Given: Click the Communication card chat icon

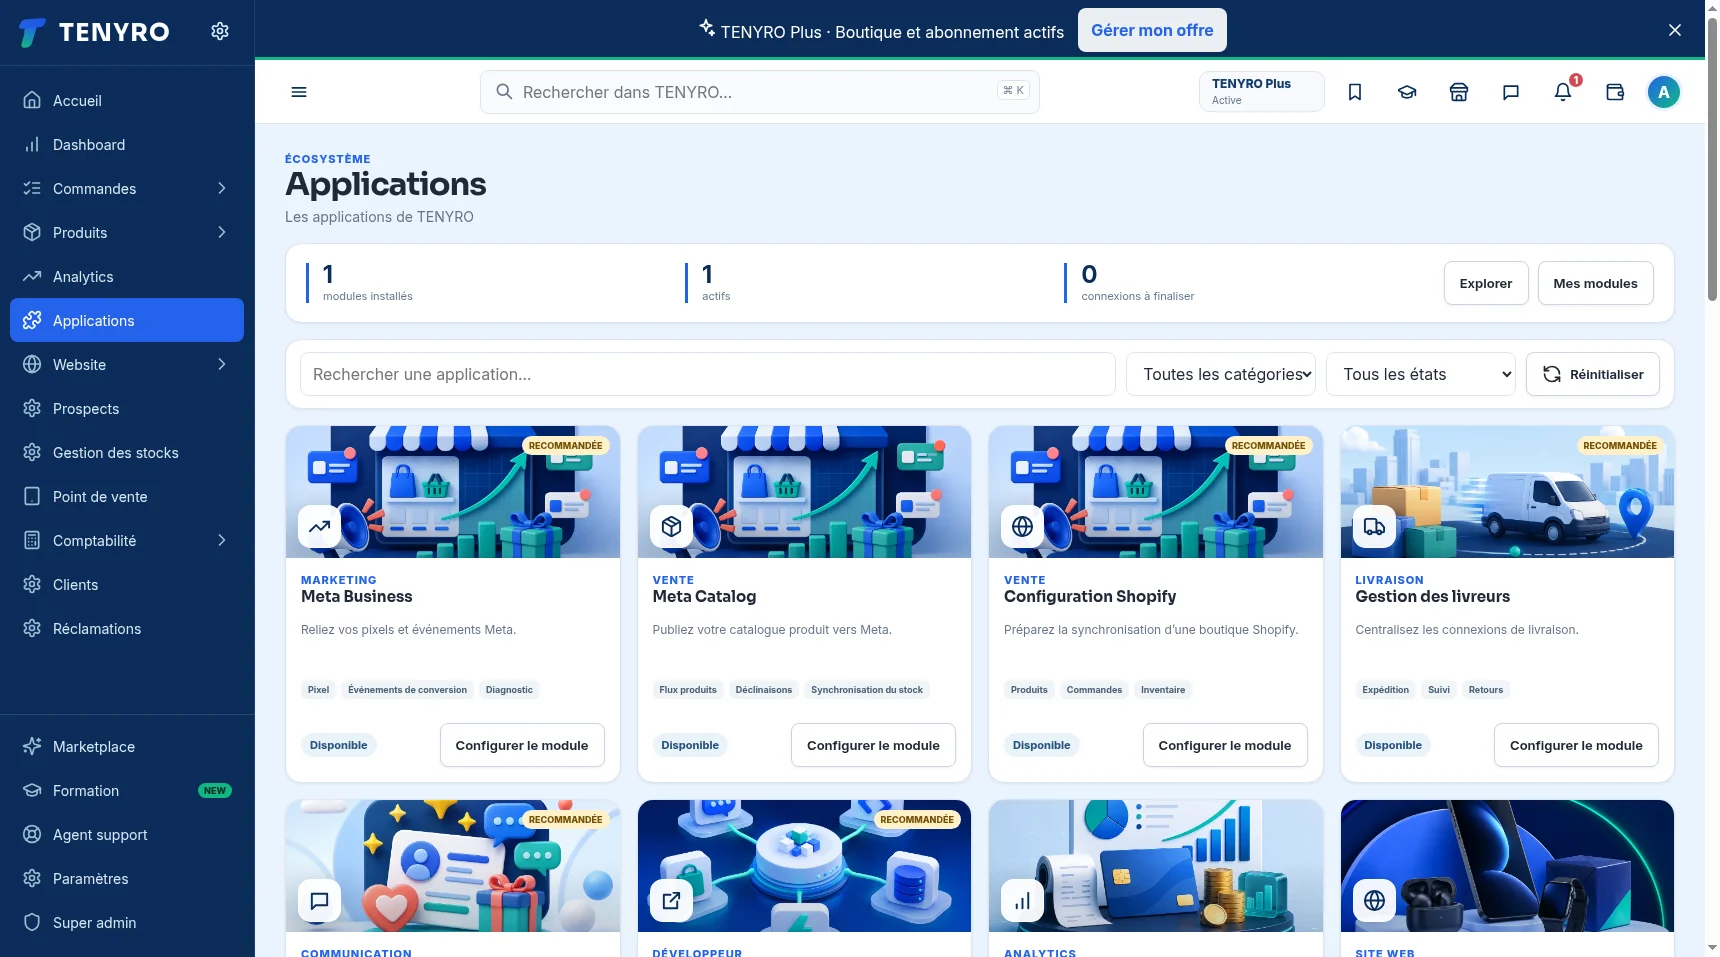Looking at the screenshot, I should click(320, 901).
